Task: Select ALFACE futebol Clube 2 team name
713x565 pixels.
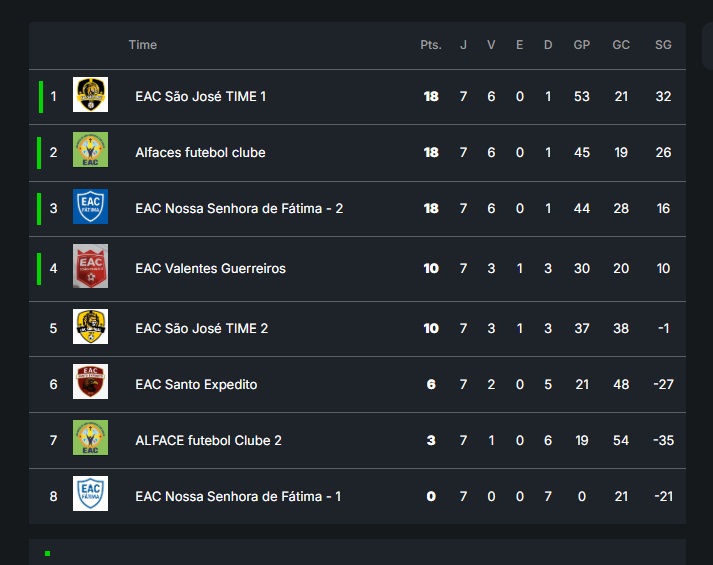Action: pos(208,441)
